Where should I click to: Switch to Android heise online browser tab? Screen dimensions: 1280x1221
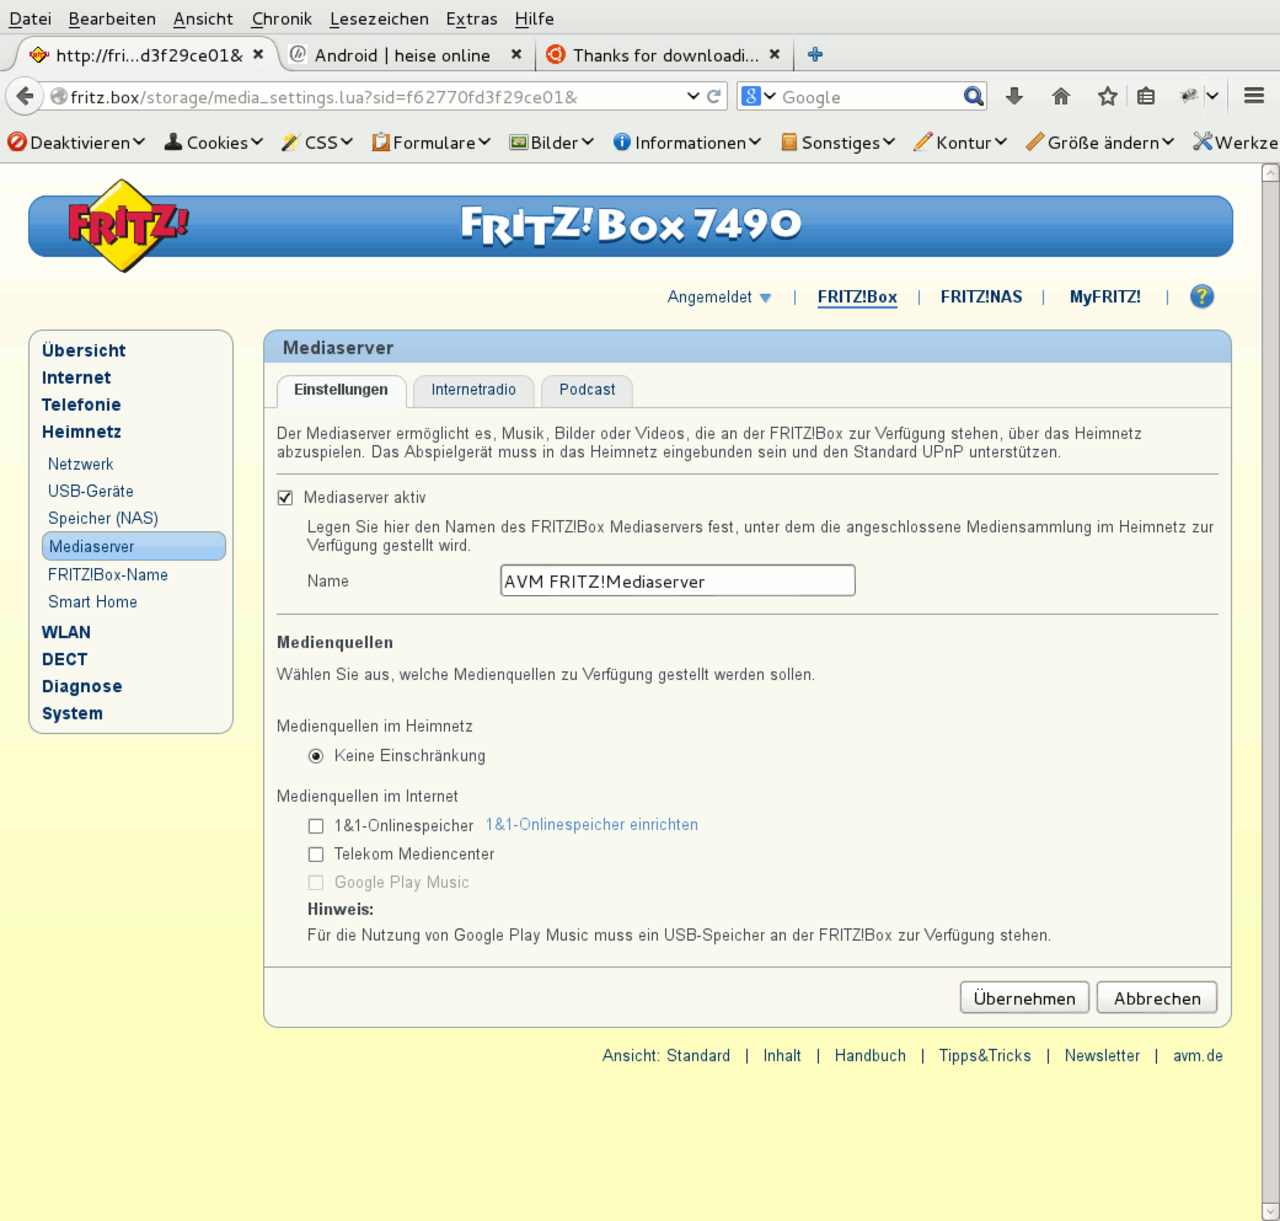(402, 55)
